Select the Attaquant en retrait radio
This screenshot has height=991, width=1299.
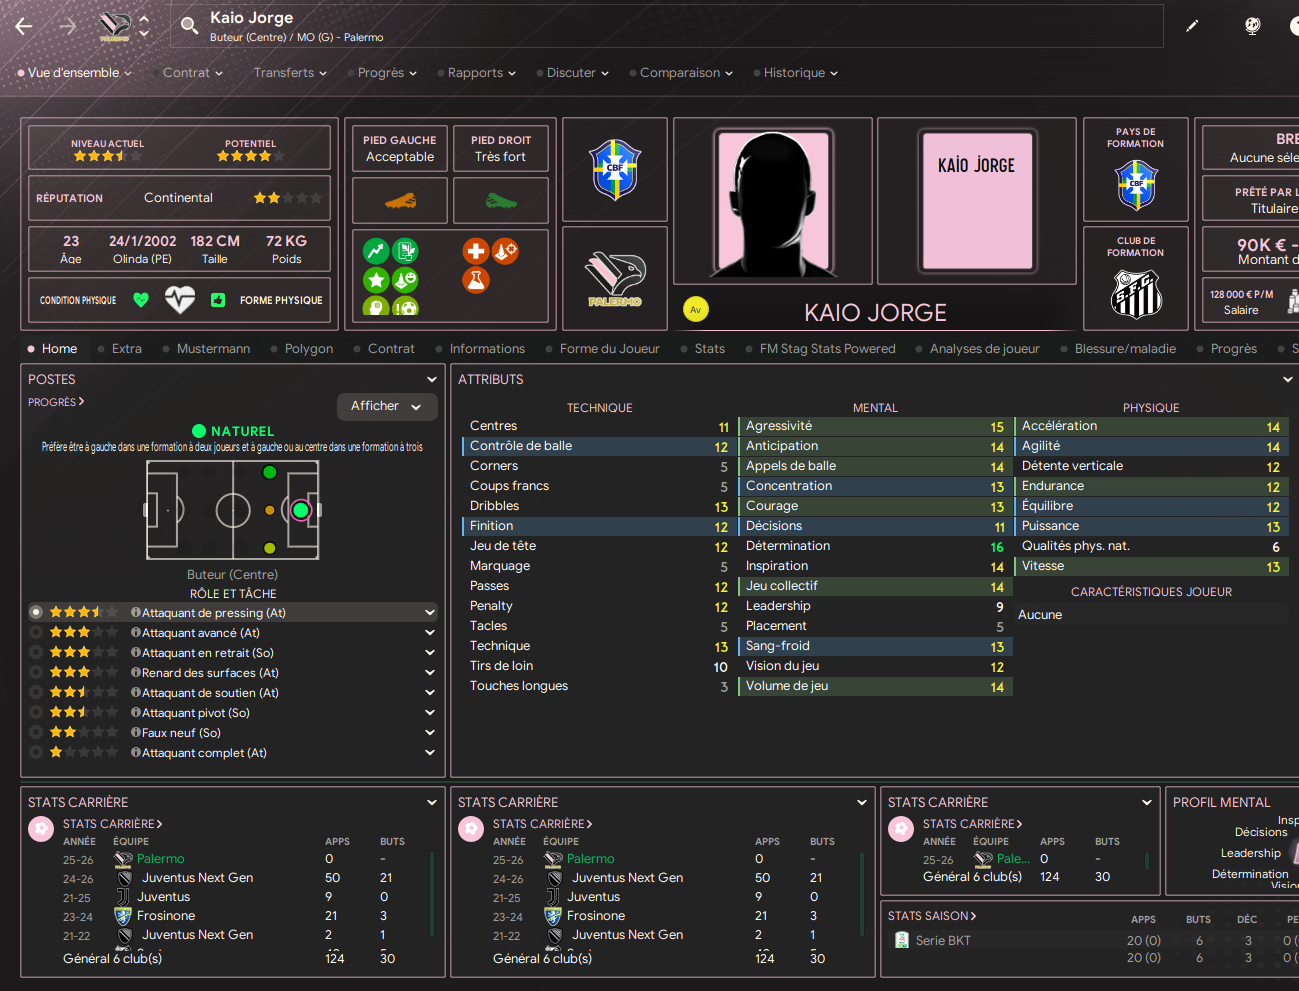(36, 652)
